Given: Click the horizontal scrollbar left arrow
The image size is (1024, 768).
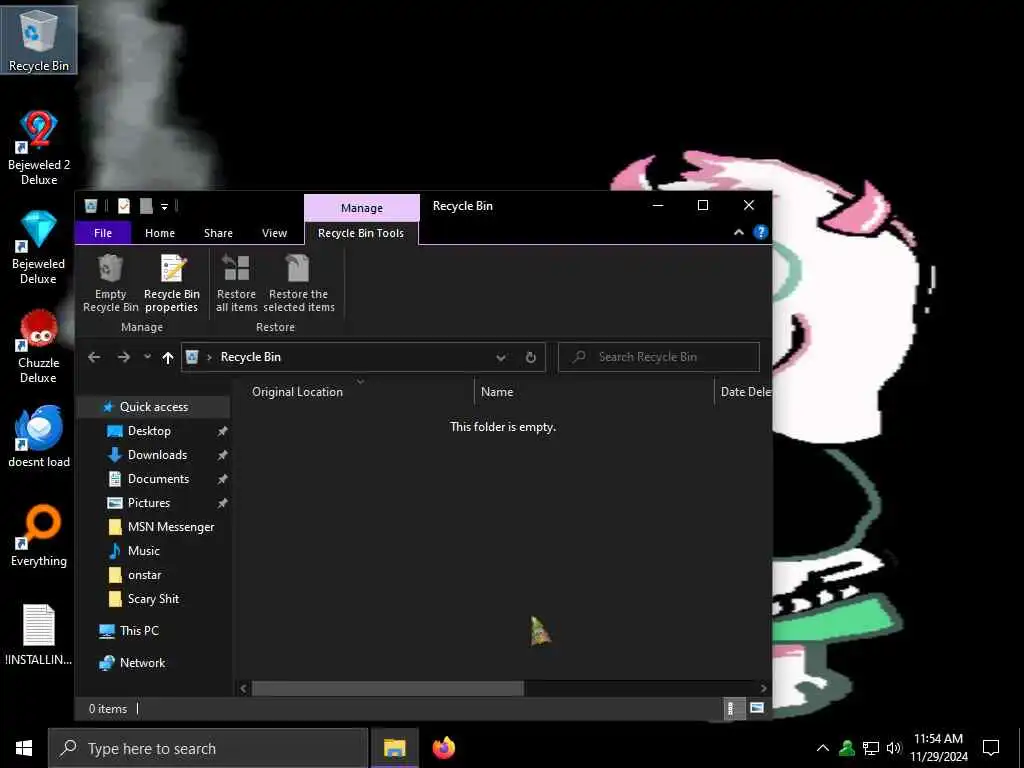Looking at the screenshot, I should tap(244, 688).
